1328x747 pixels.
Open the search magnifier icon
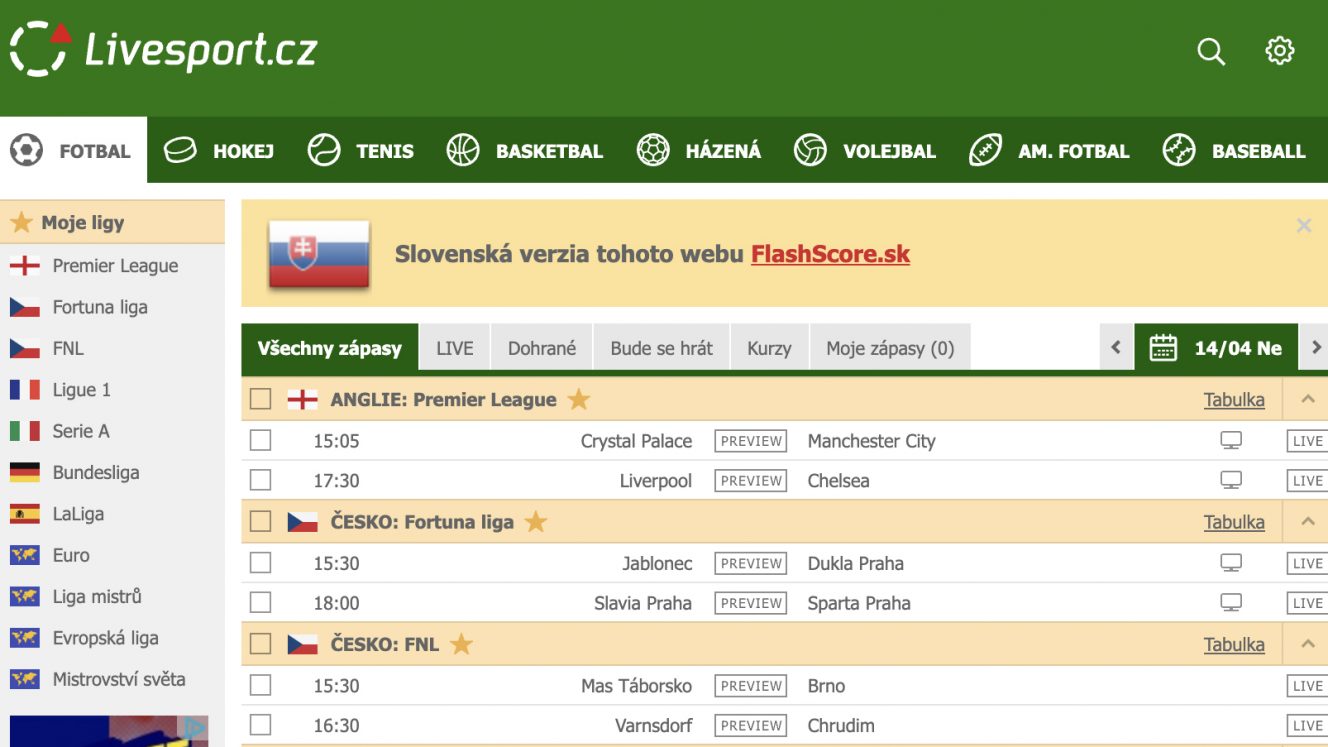(x=1211, y=51)
